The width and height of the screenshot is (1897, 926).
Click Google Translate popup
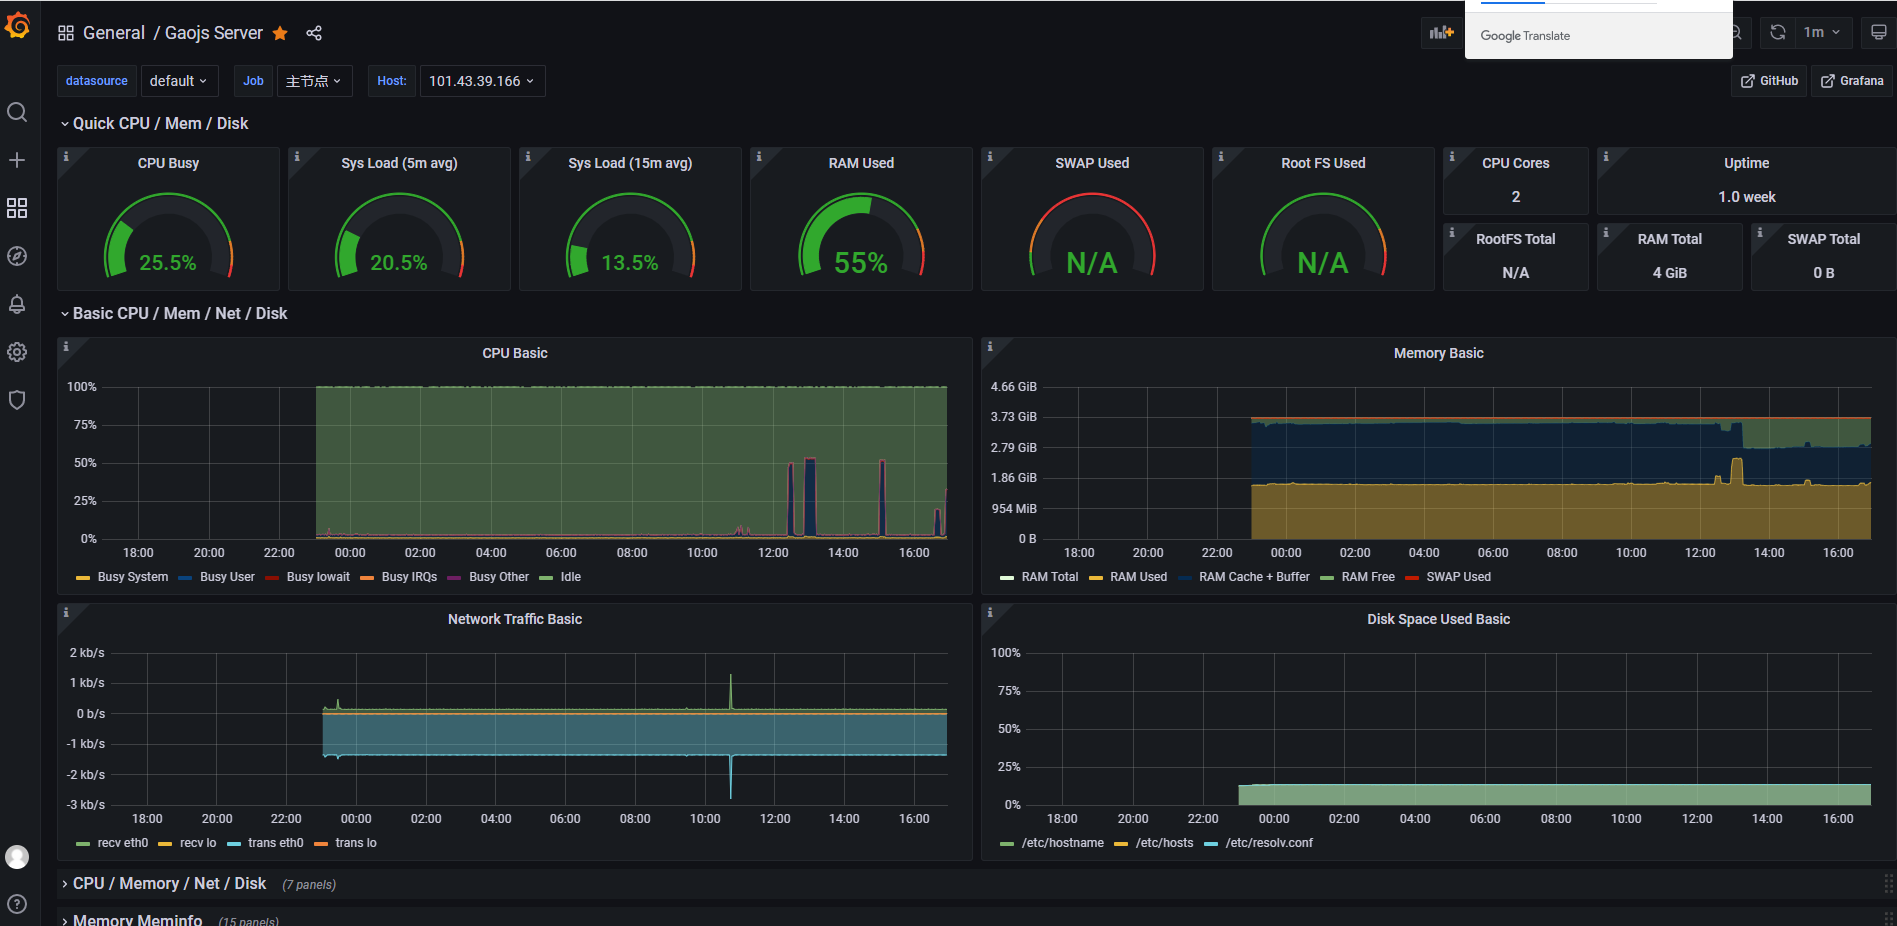[x=1598, y=30]
